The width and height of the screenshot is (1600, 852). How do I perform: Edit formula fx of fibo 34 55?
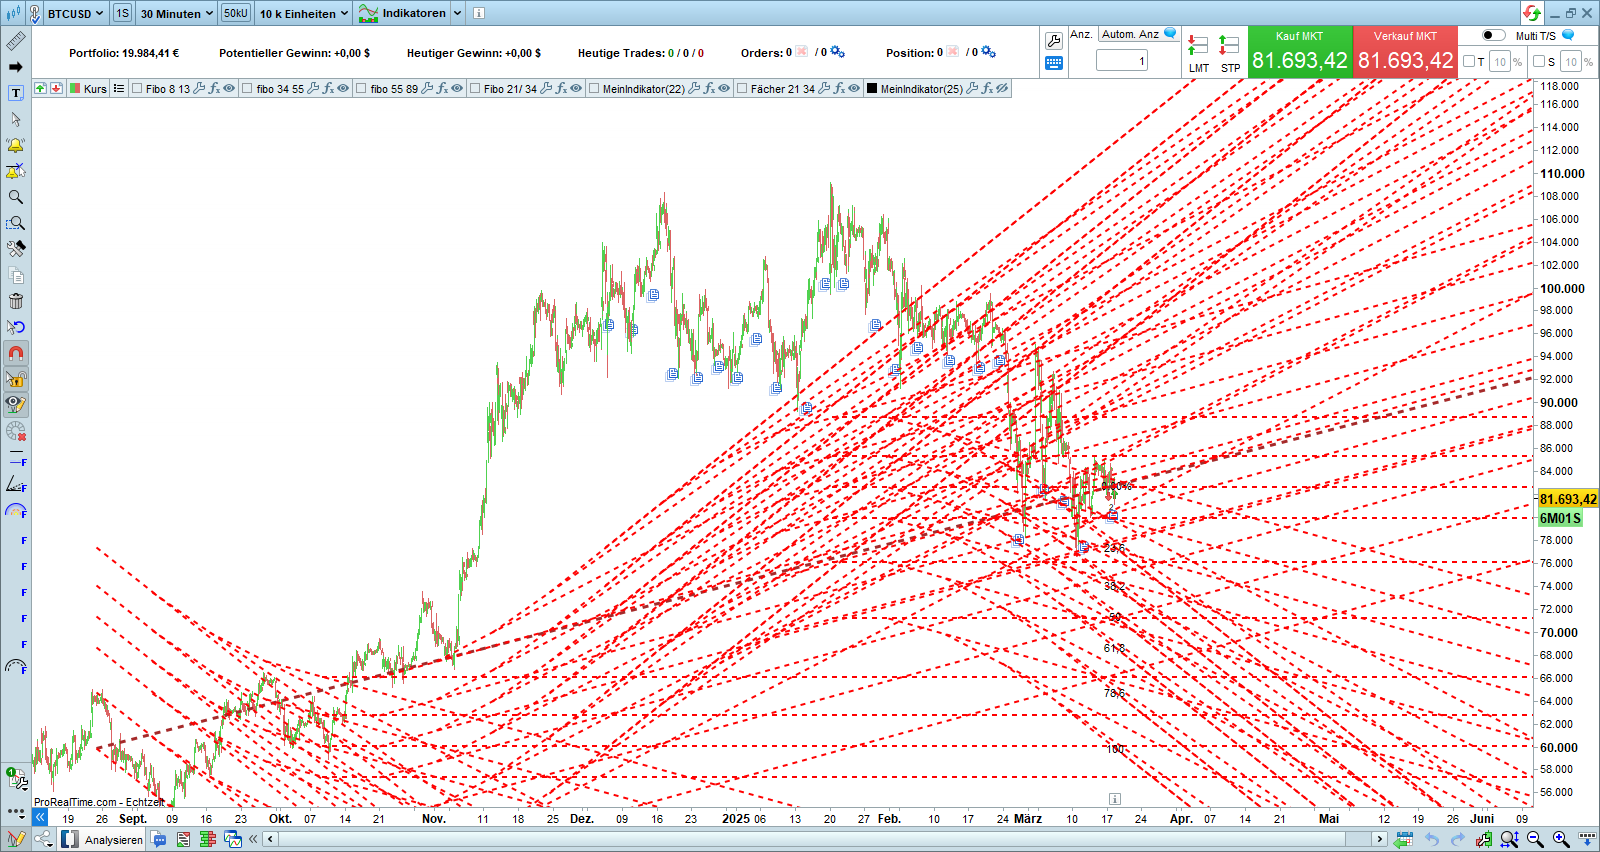tap(328, 89)
